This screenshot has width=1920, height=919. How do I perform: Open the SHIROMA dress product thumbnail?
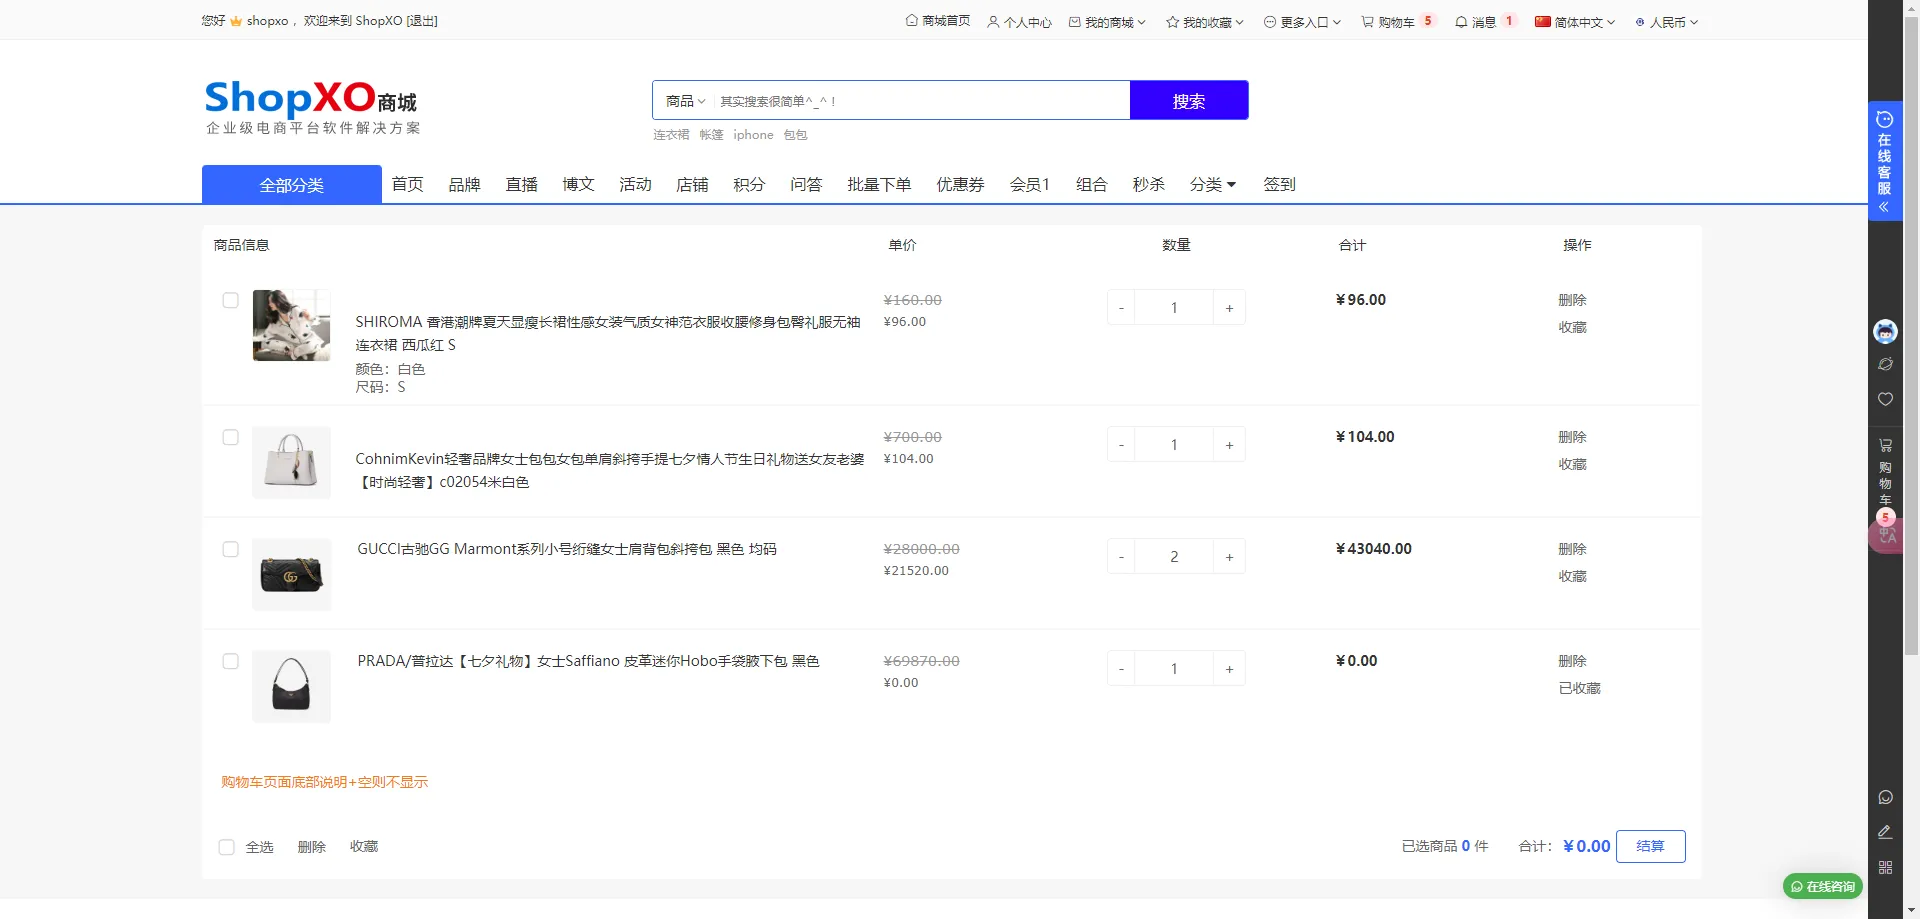pos(292,325)
